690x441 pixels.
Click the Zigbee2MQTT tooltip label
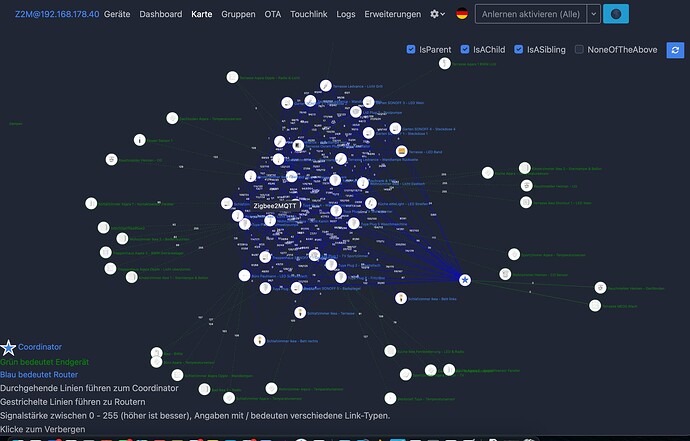click(x=275, y=206)
